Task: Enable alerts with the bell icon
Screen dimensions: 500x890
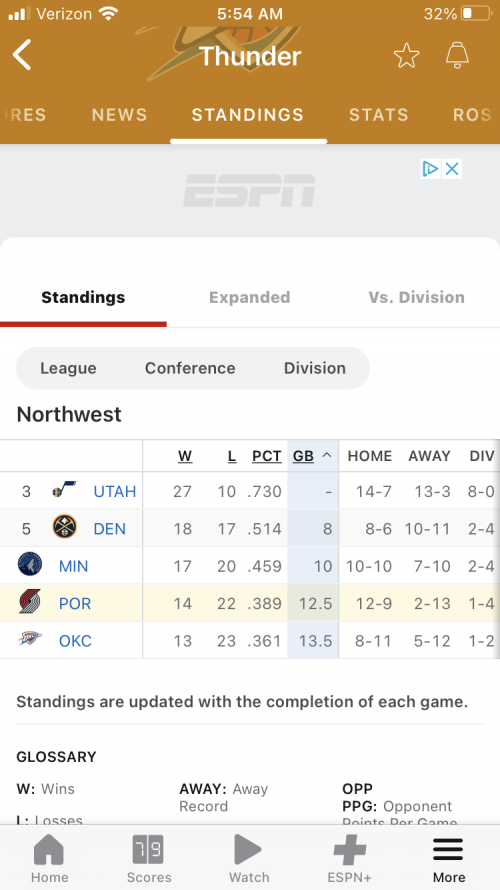Action: pos(457,55)
